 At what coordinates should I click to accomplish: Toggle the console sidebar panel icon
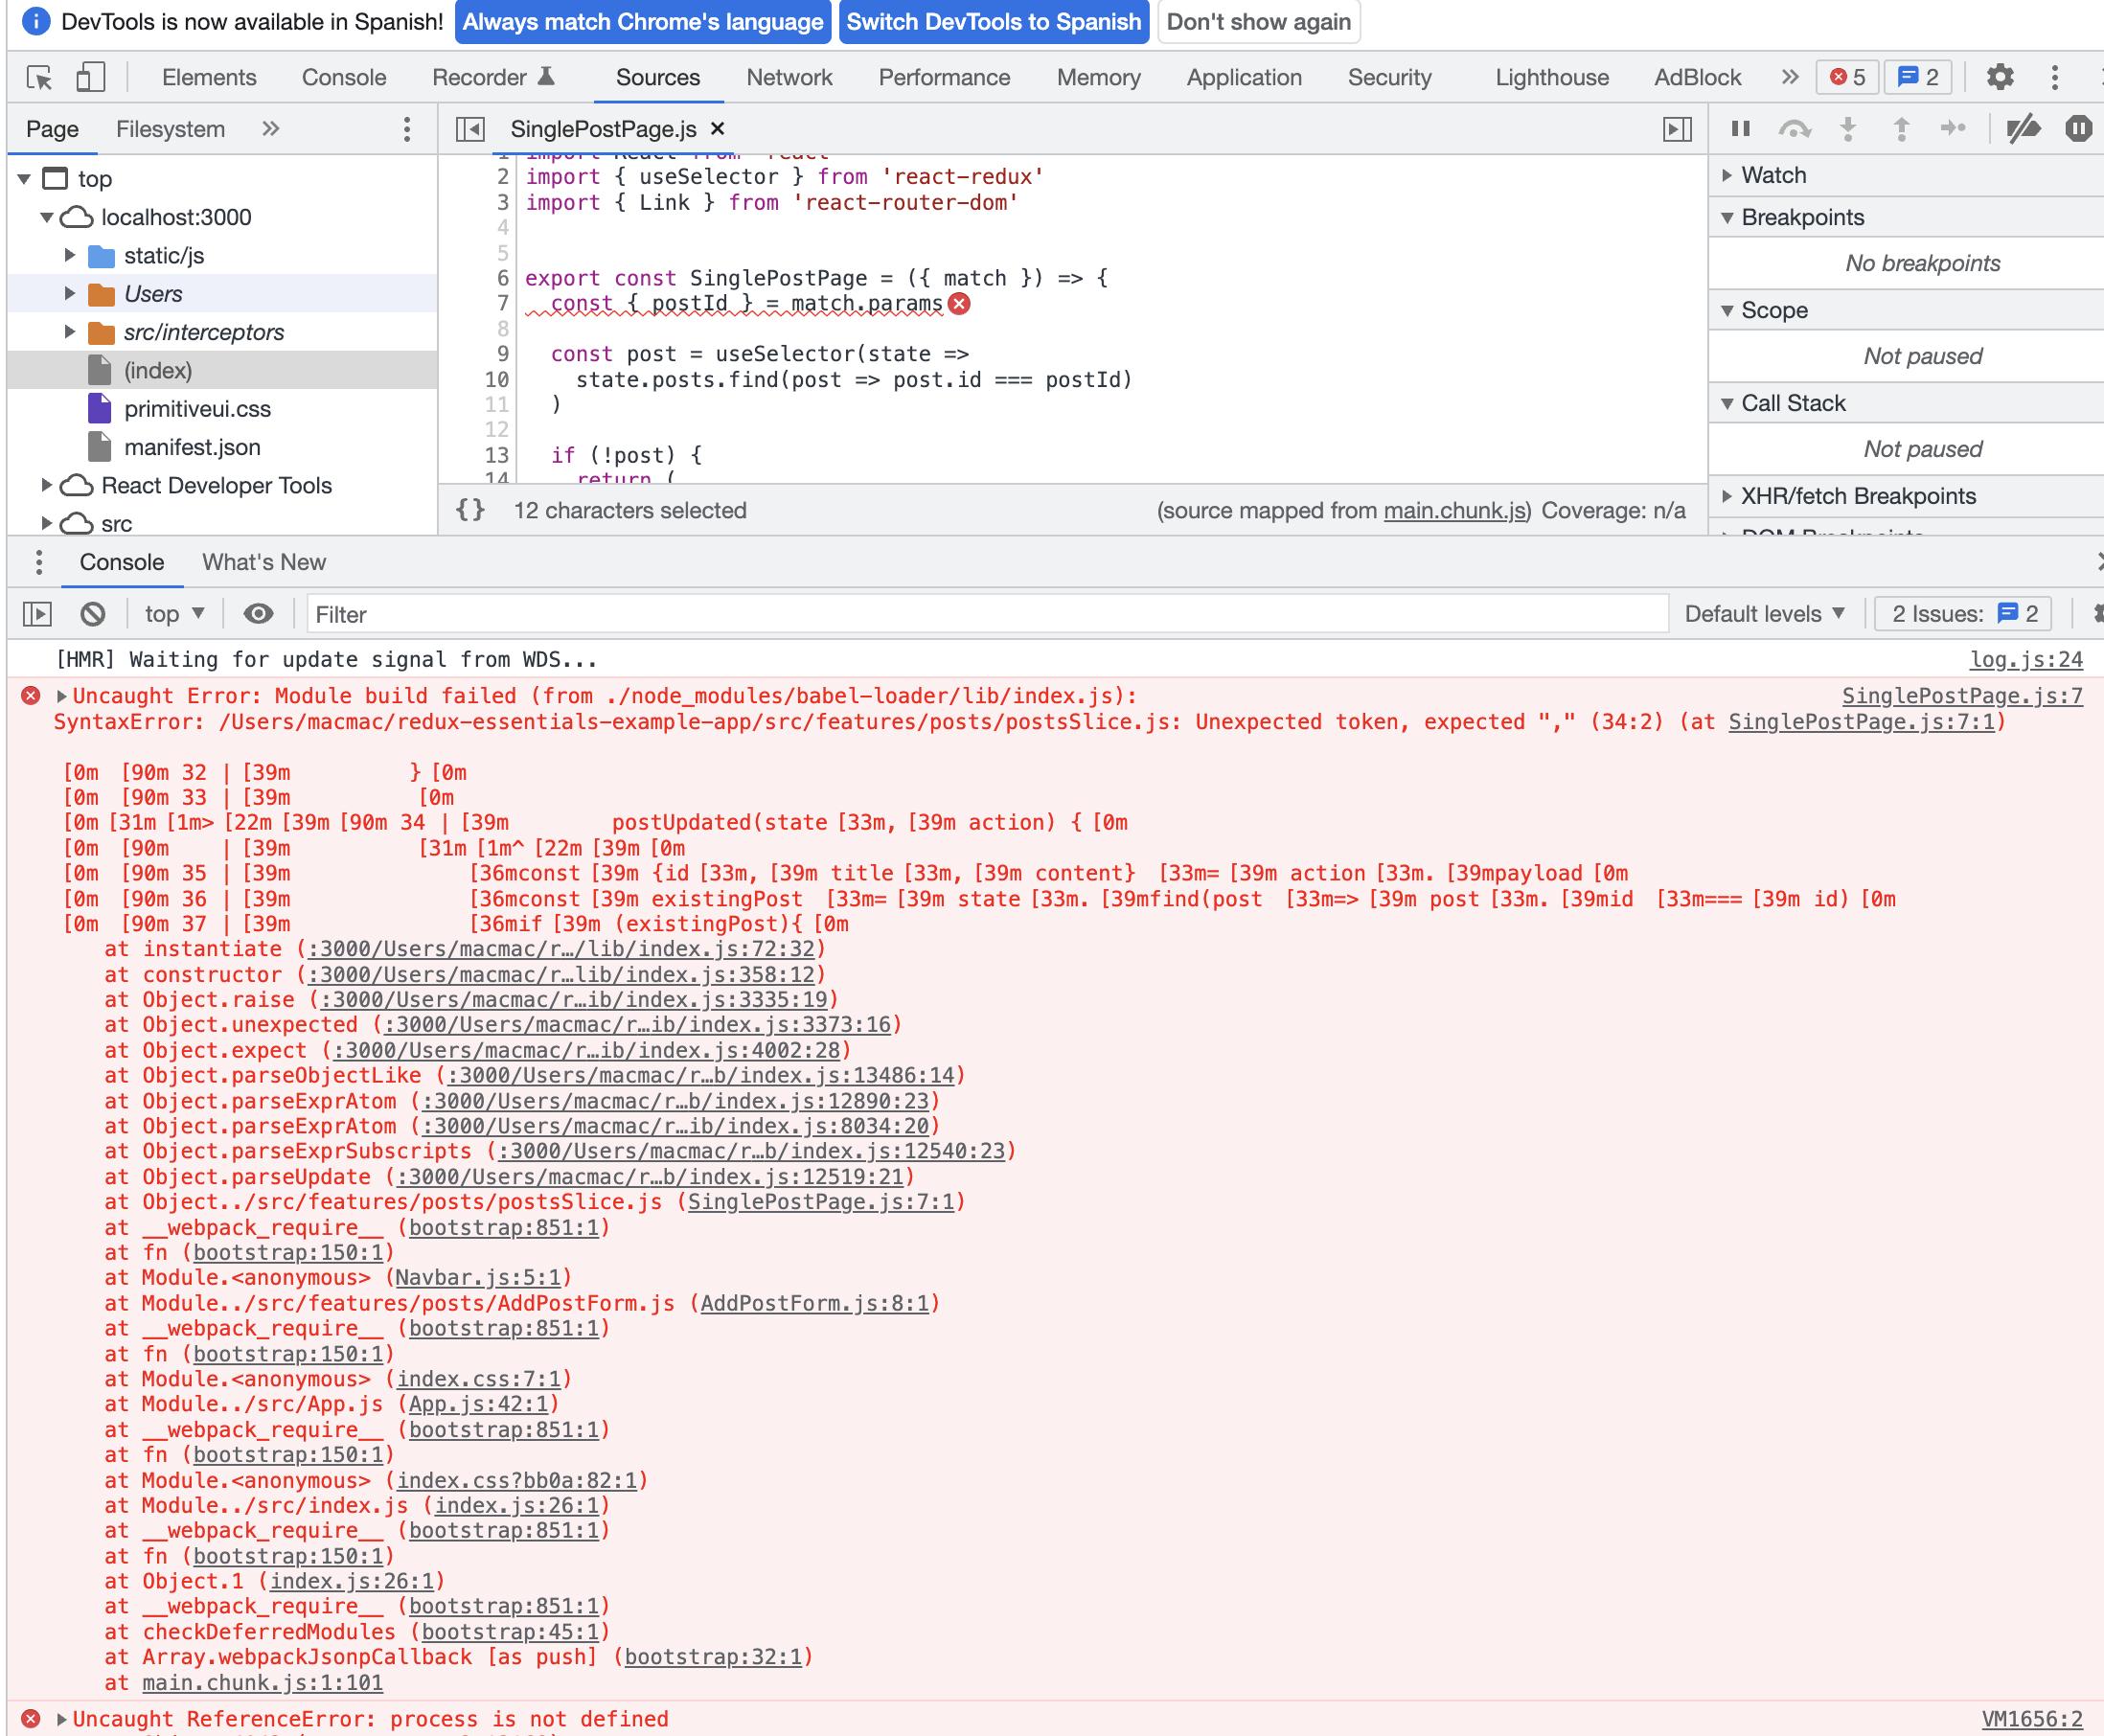click(x=37, y=614)
